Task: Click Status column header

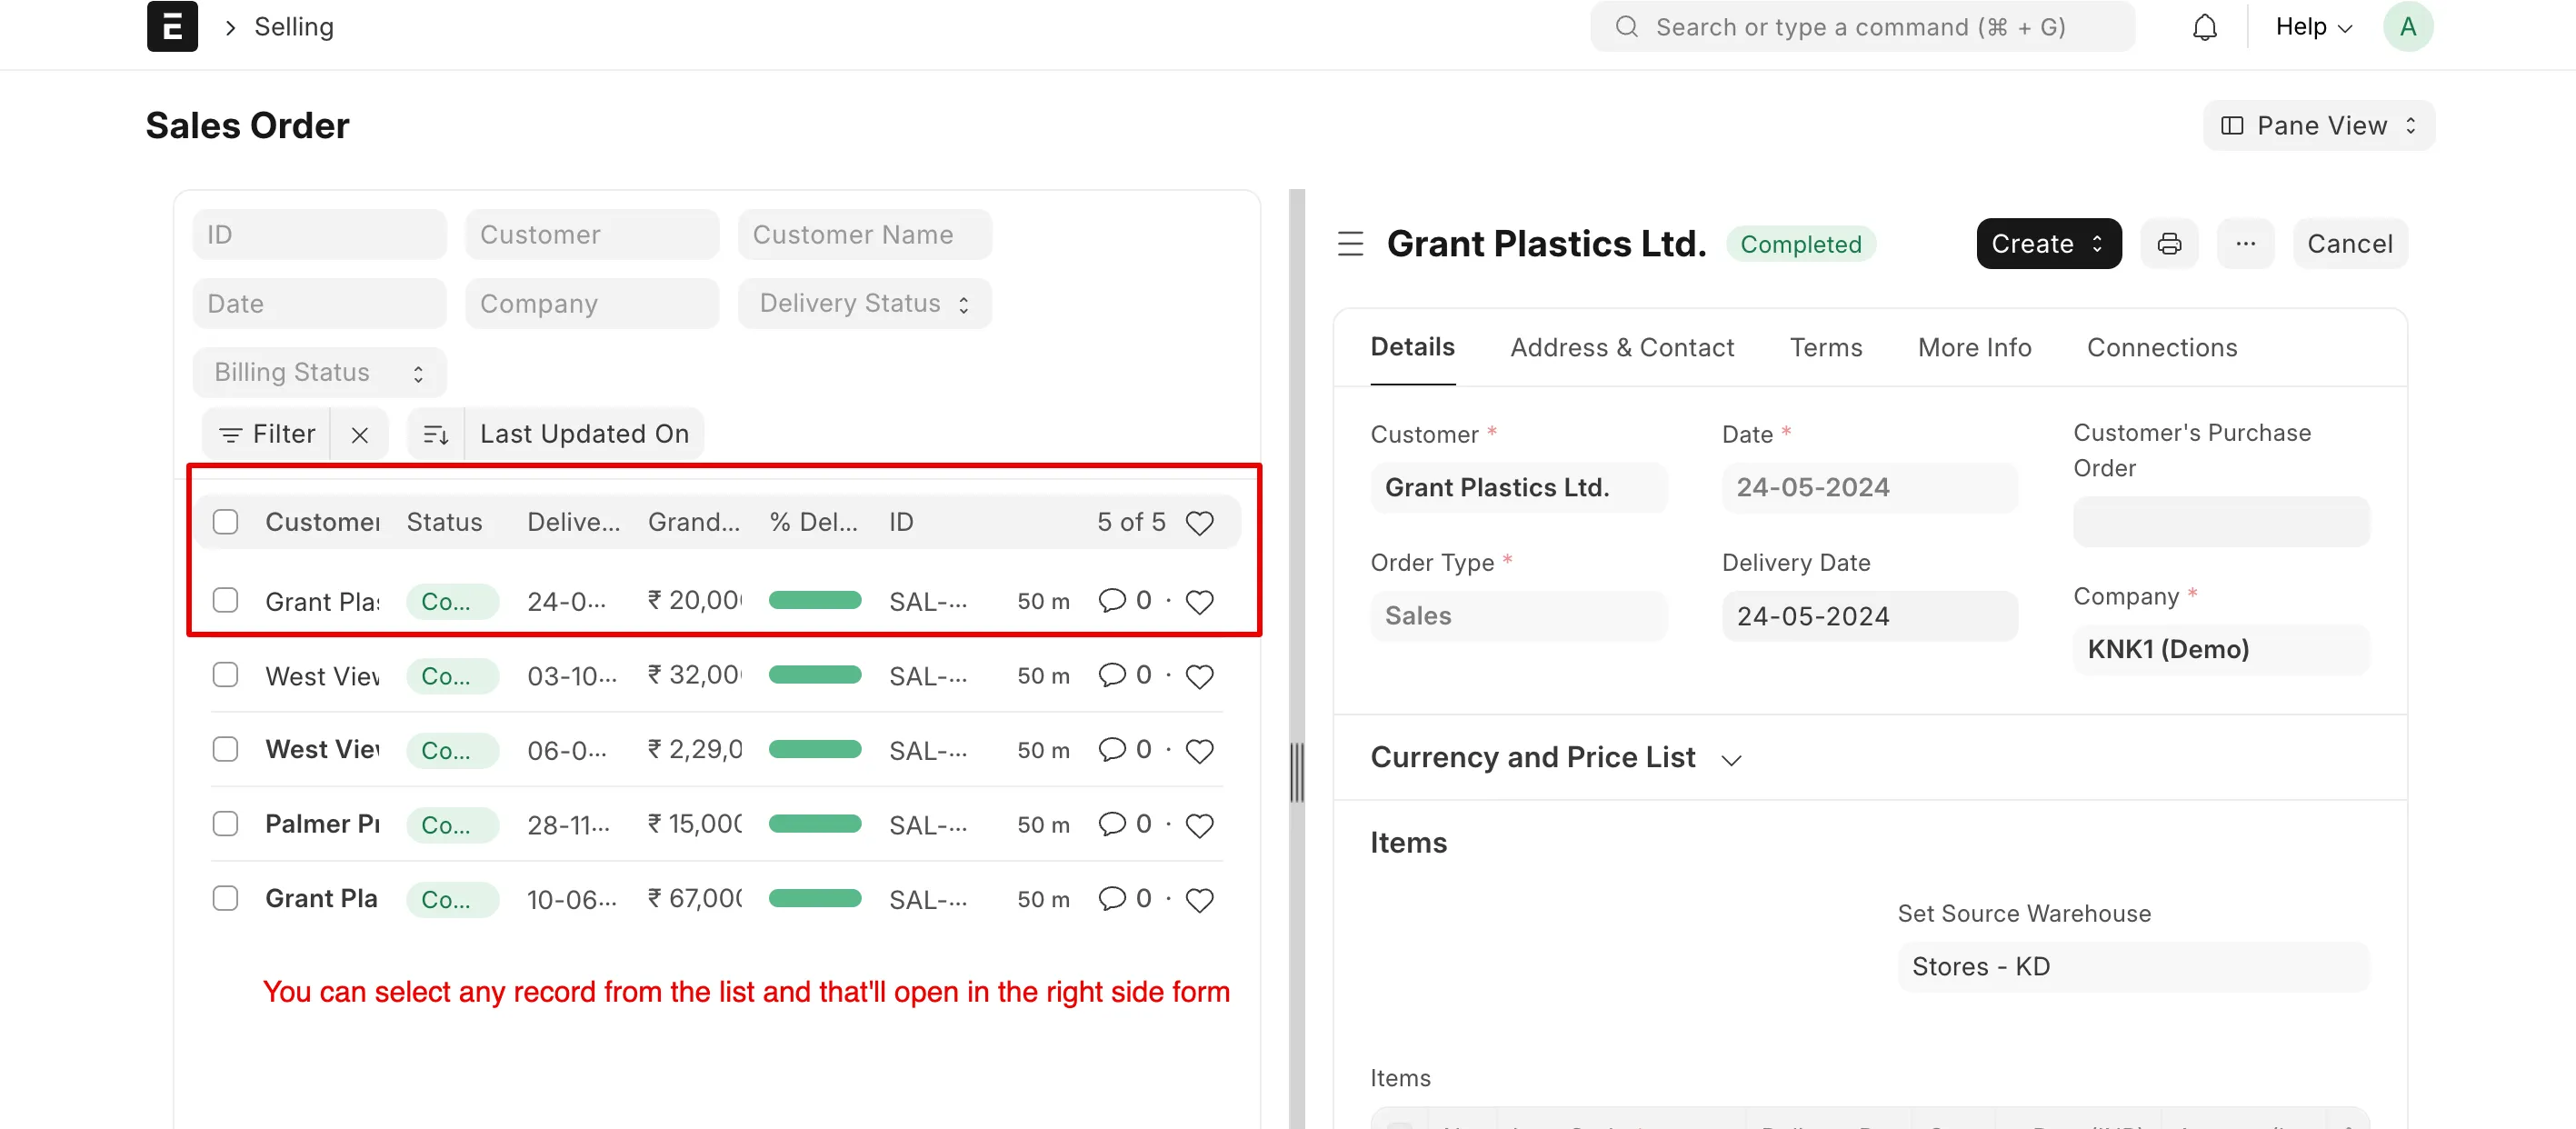Action: coord(444,522)
